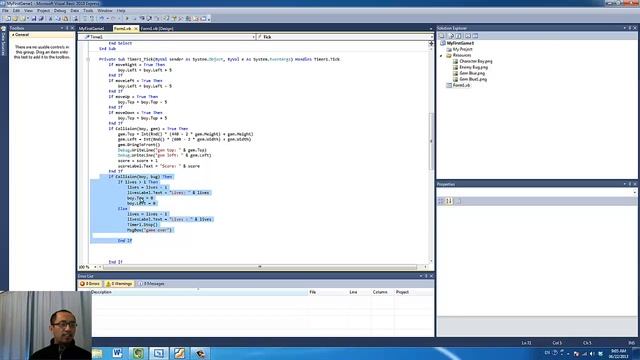Click Categorized icon in Properties panel
Viewport: 640px width, 360px height.
tap(441, 201)
